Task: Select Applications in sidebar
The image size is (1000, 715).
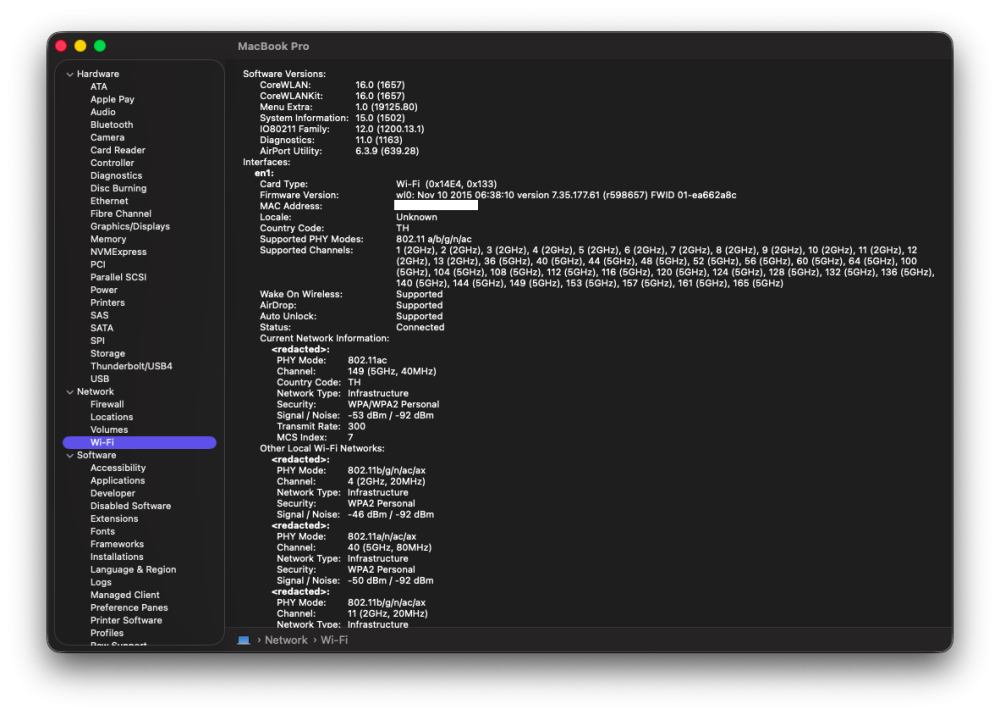Action: (x=117, y=481)
